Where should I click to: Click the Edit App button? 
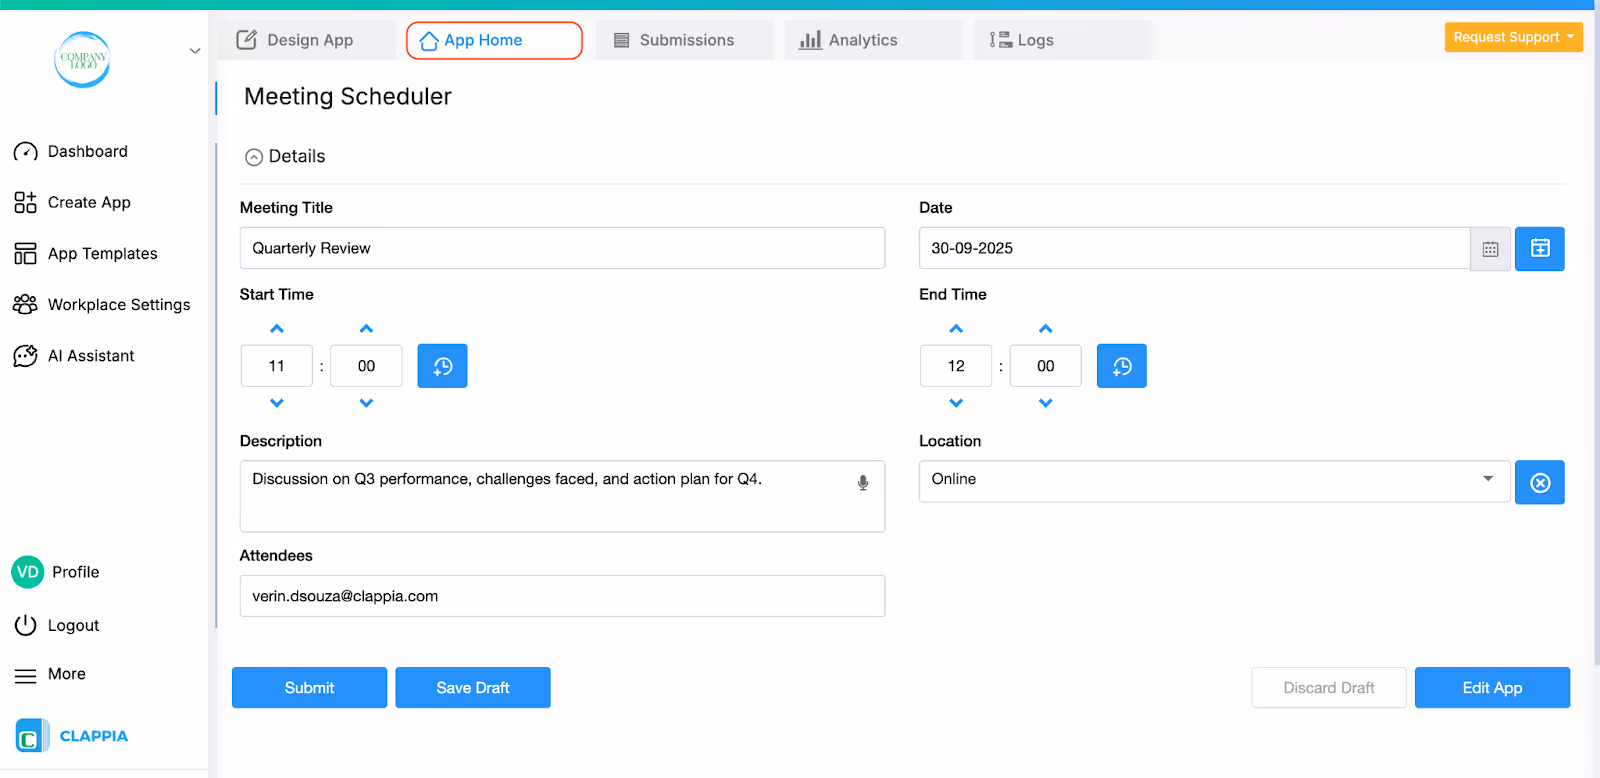pos(1492,688)
